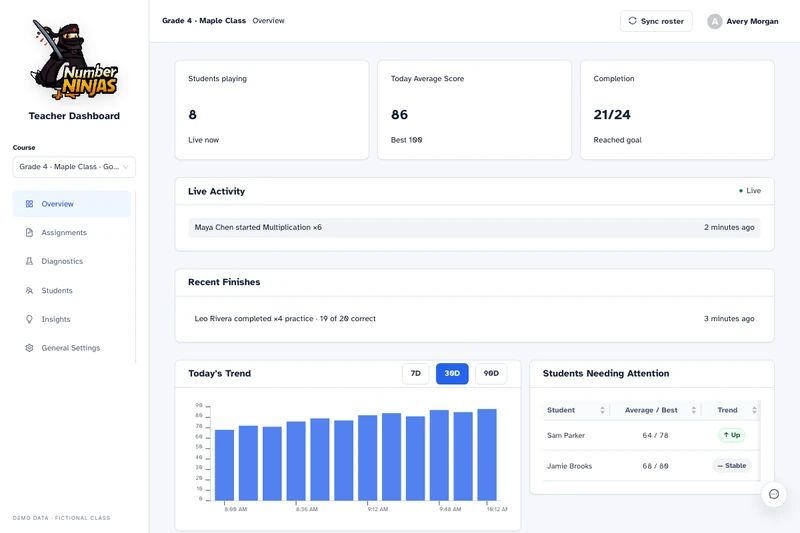Open the Overview menu item
Image resolution: width=800 pixels, height=533 pixels.
71,204
